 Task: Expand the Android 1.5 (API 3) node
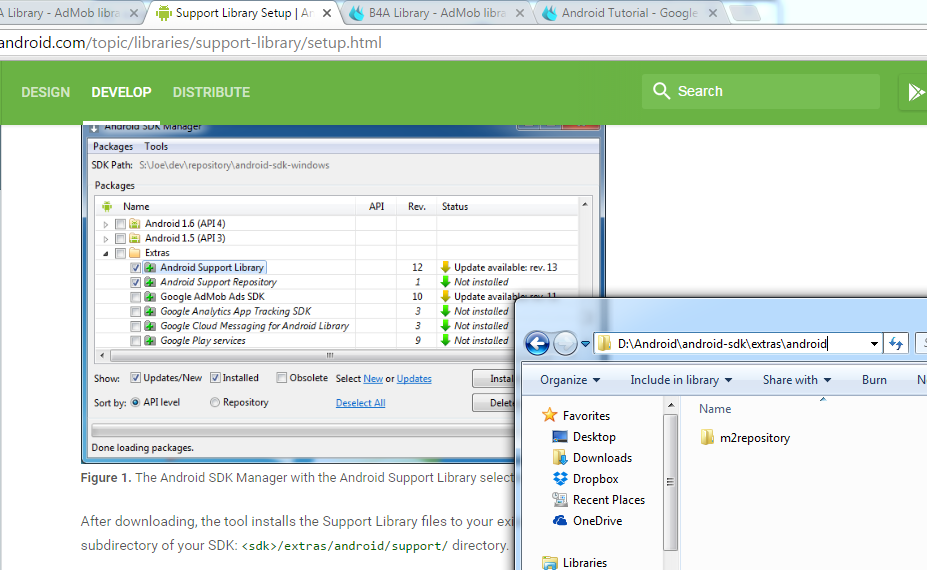[x=106, y=239]
